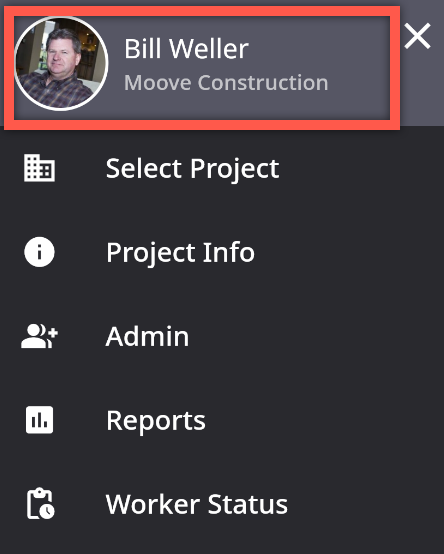Go to the Admin menu entry

[222, 336]
